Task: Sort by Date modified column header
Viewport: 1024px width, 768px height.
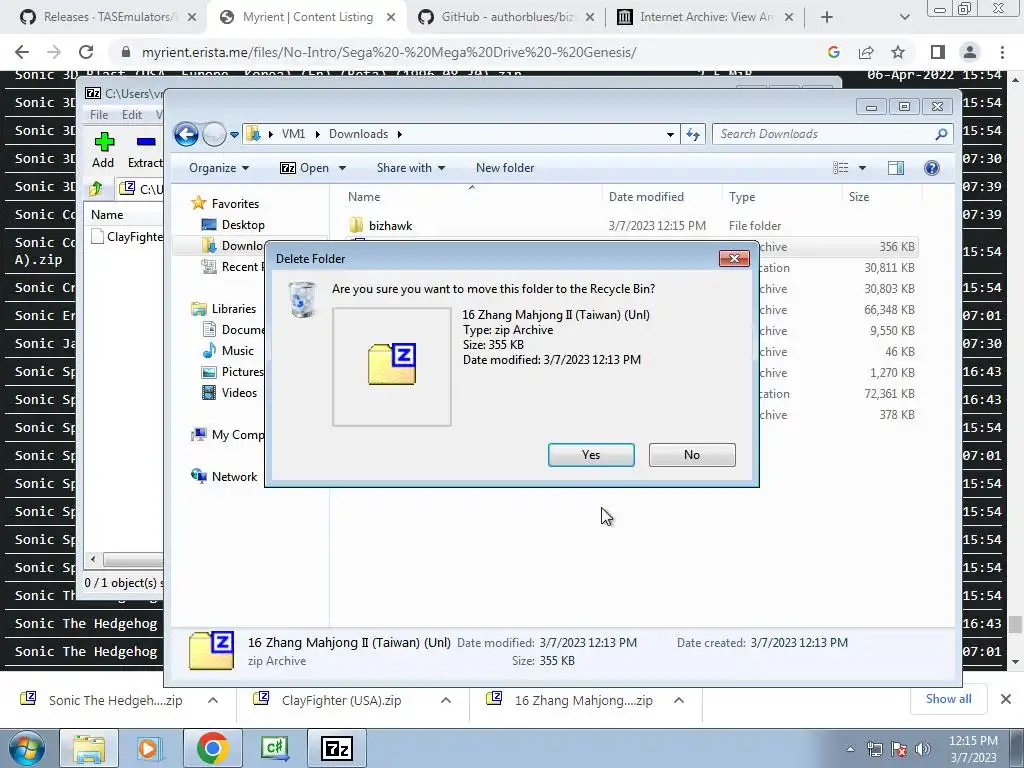Action: click(646, 197)
